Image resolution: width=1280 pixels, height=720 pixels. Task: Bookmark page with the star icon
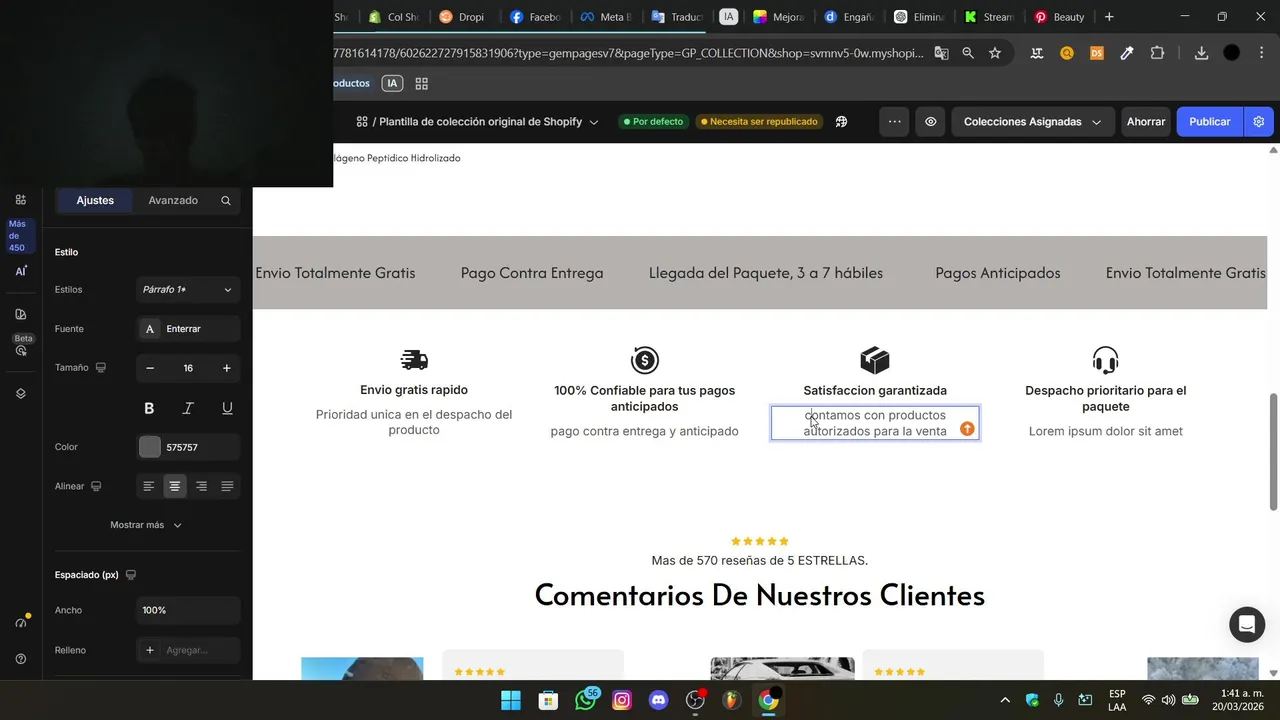click(x=995, y=53)
